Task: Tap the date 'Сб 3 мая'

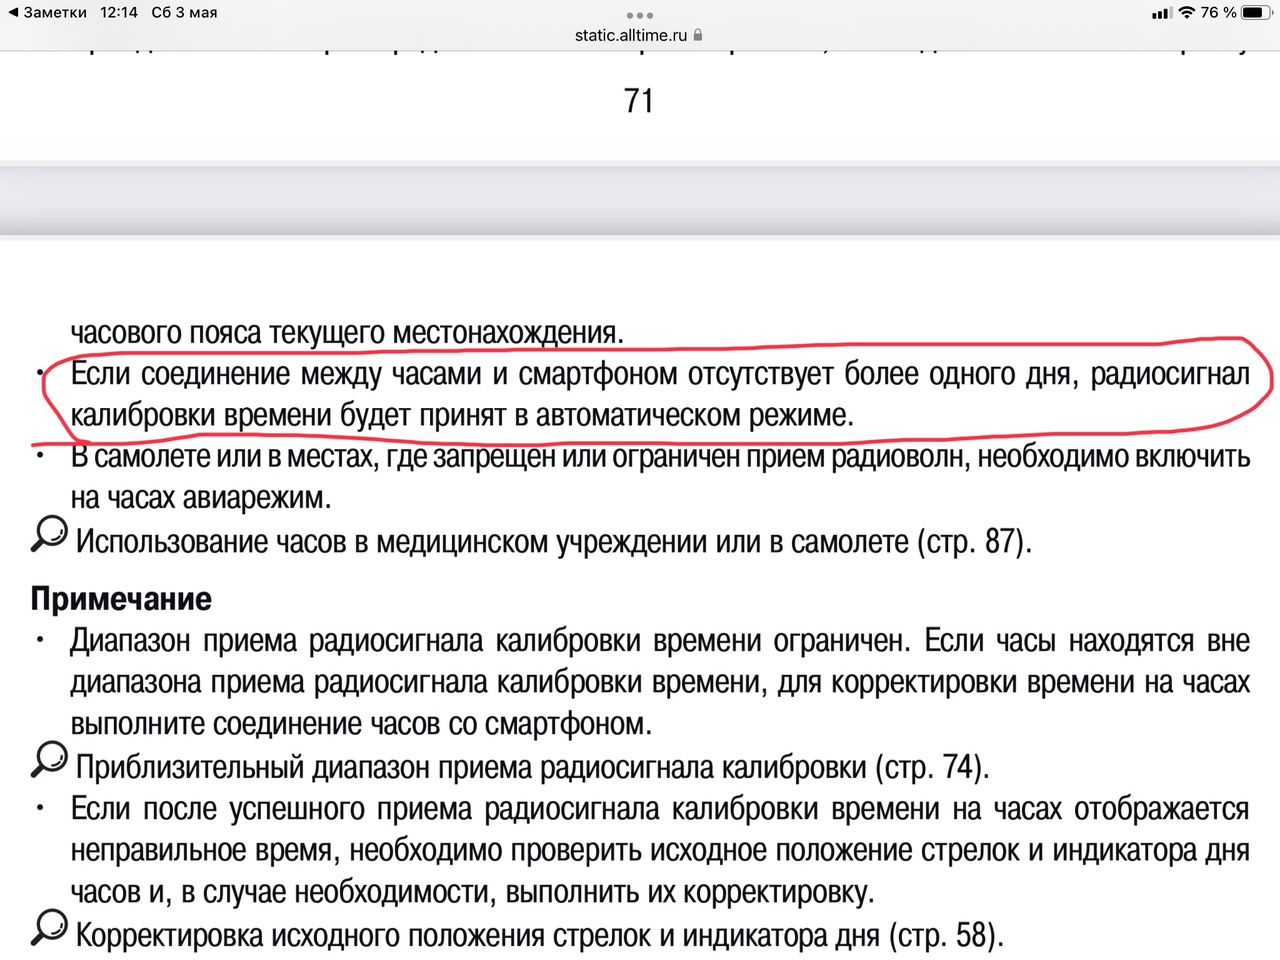Action: (184, 13)
